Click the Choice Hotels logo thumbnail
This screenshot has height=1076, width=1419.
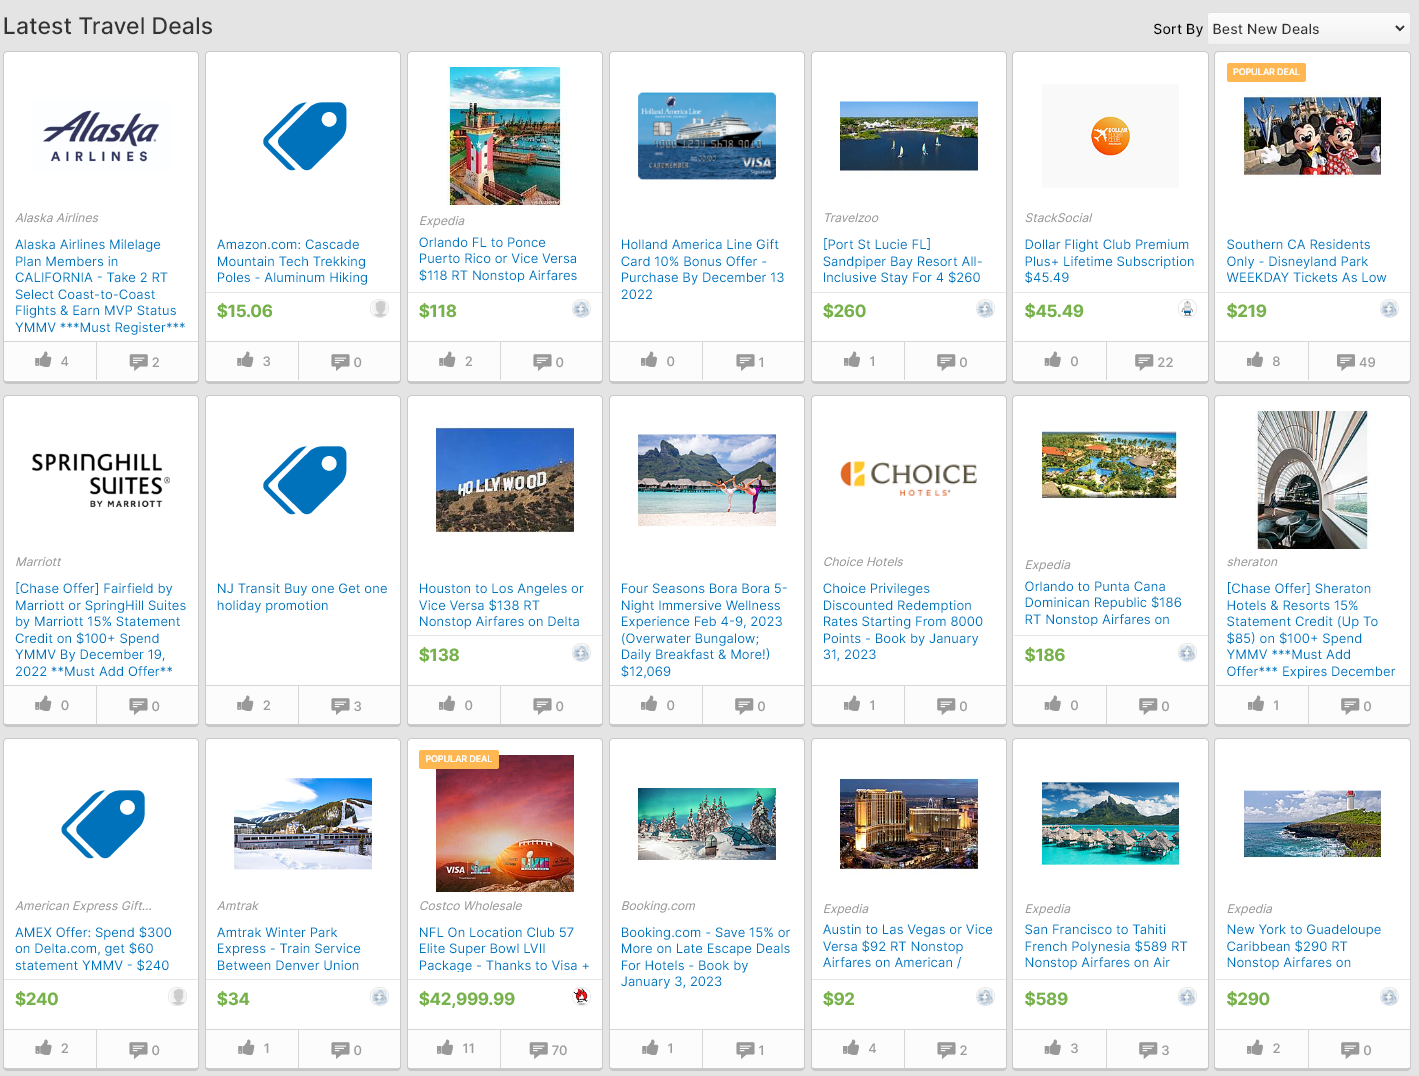pos(909,479)
